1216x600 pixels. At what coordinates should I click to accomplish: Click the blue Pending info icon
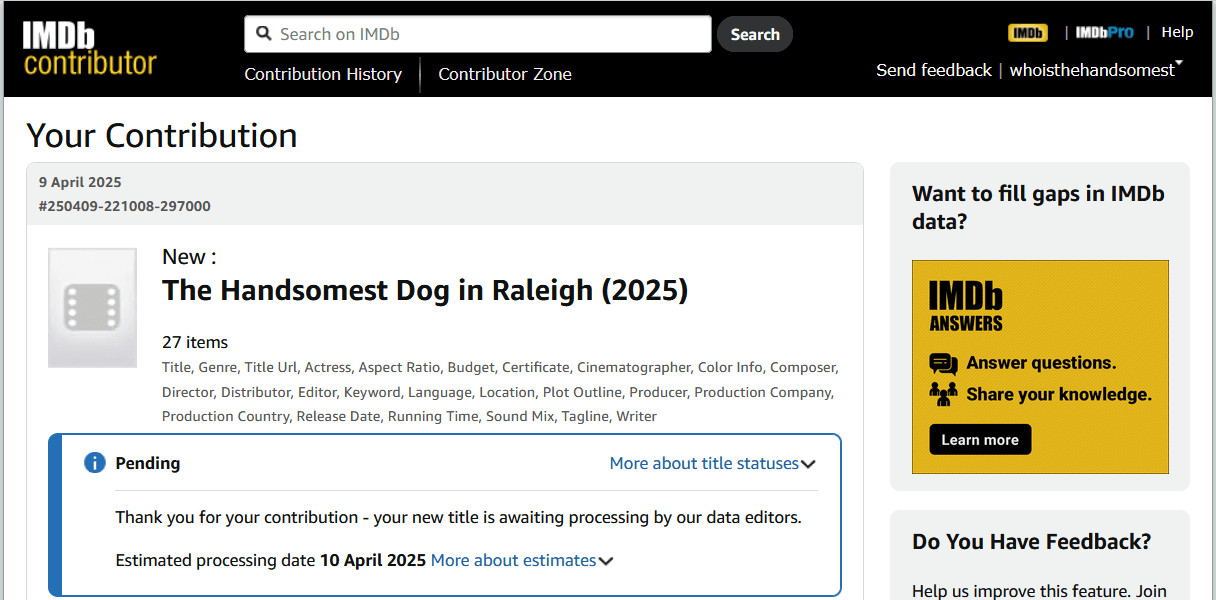pos(95,463)
